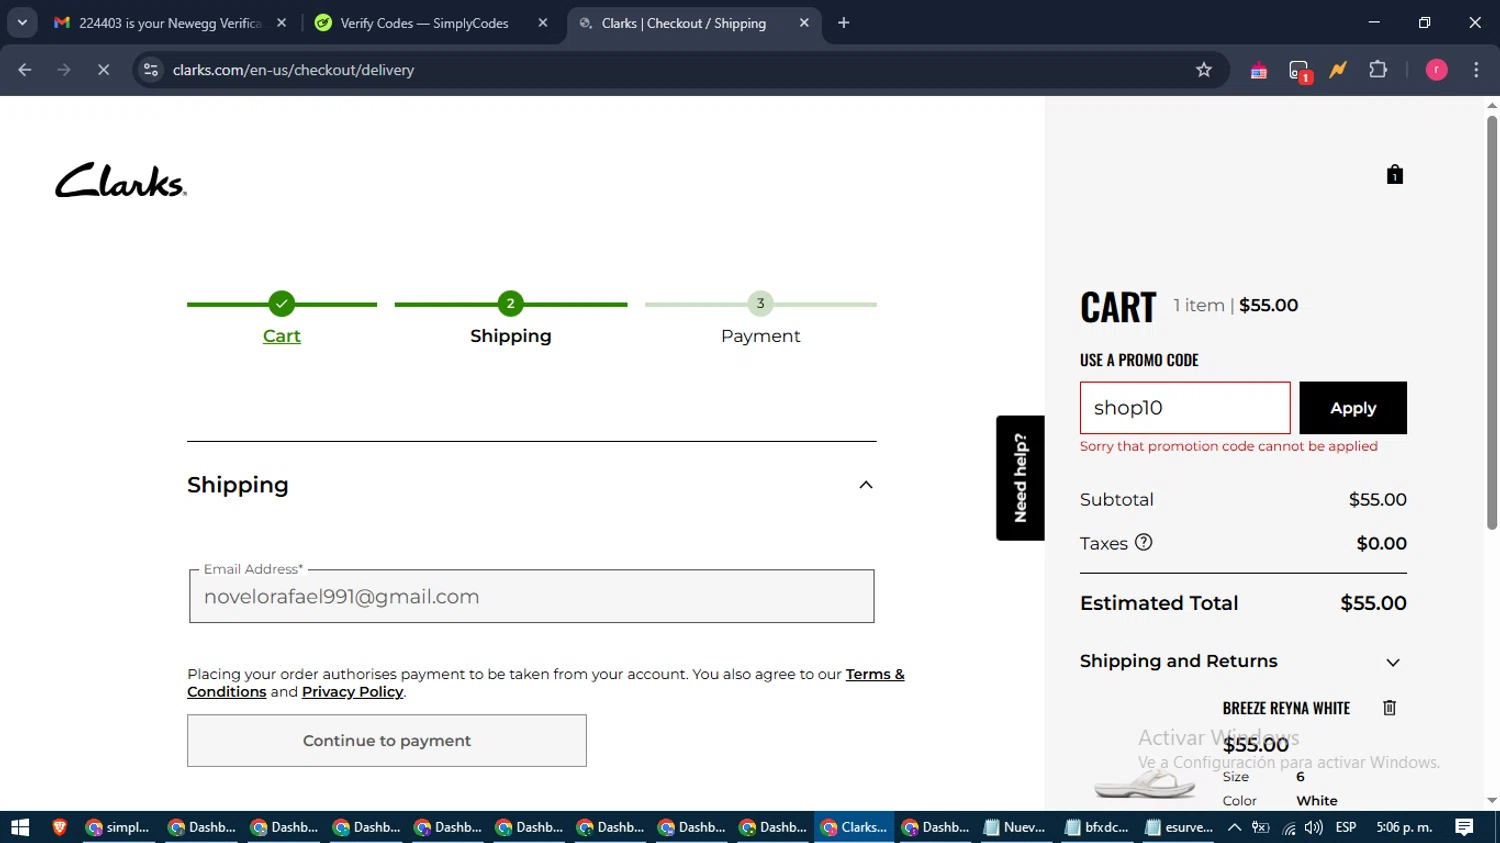Open the Nuev... Notepad taskbar window
This screenshot has height=843, width=1500.
click(x=1015, y=827)
